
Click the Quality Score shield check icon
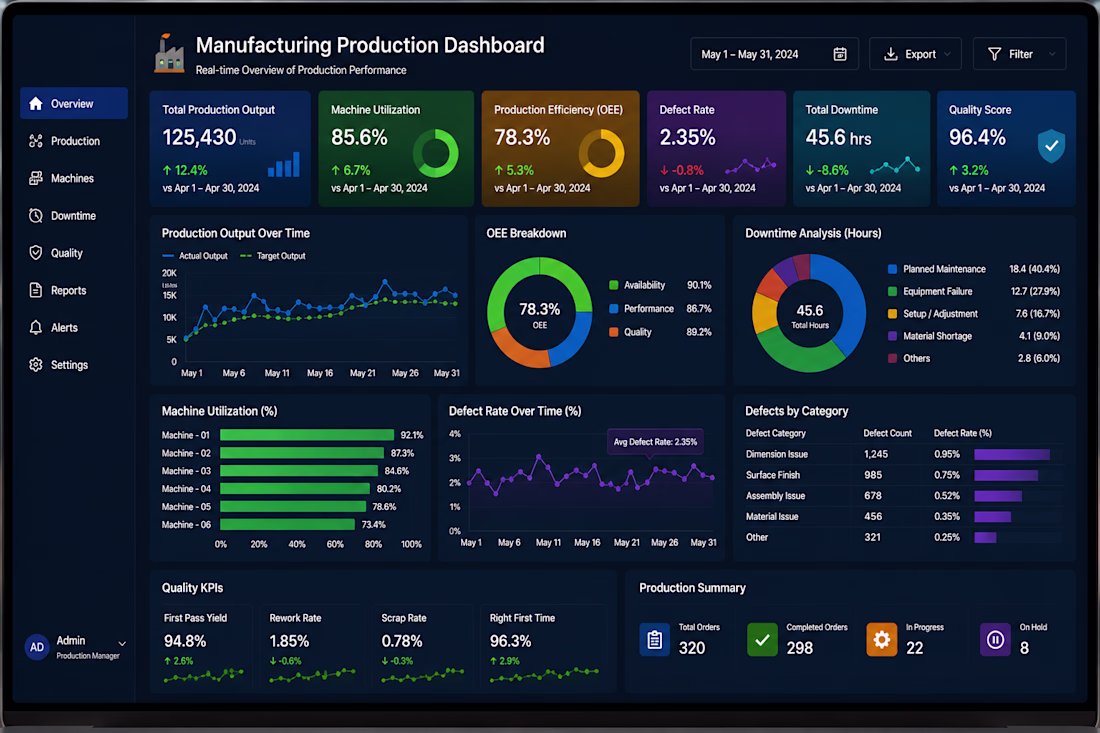coord(1051,146)
